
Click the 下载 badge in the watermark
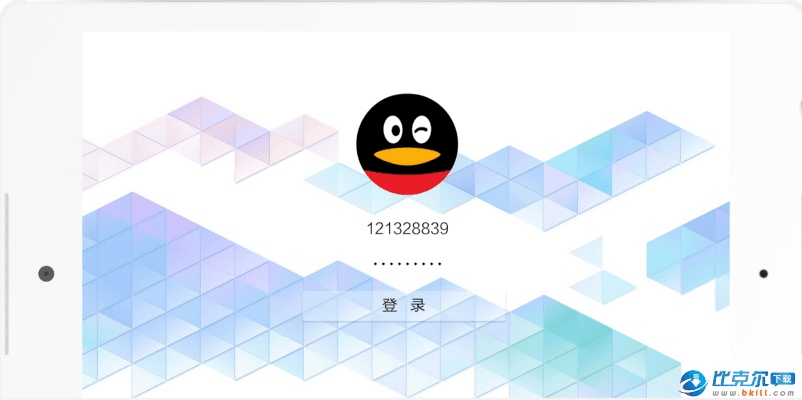pyautogui.click(x=781, y=379)
